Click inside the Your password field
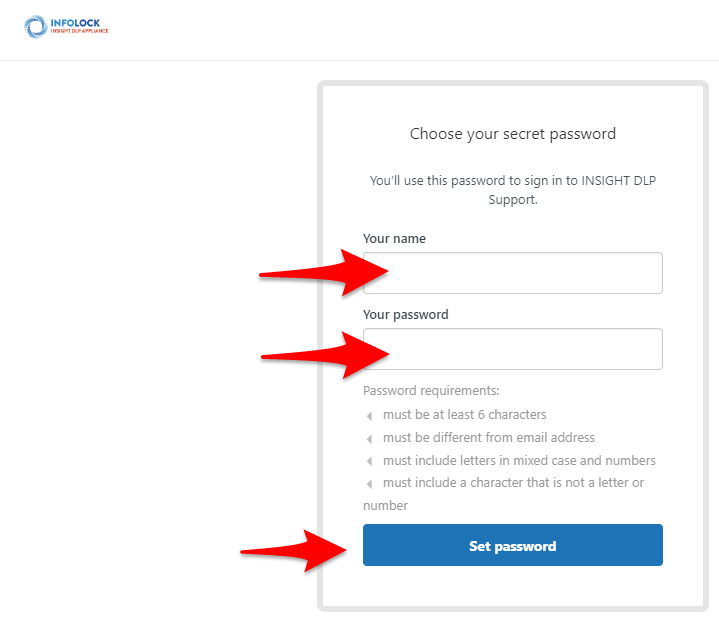Viewport: 719px width, 624px height. click(513, 349)
